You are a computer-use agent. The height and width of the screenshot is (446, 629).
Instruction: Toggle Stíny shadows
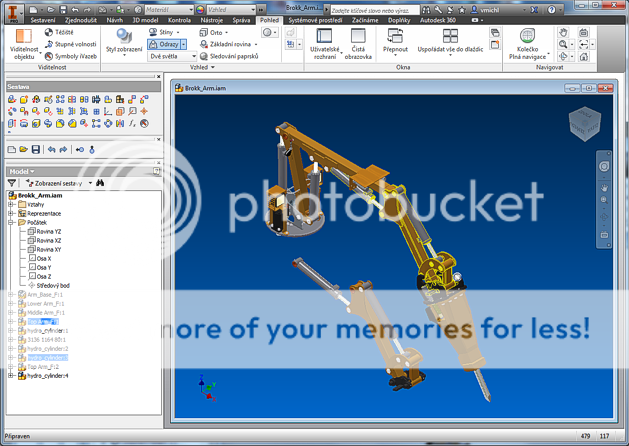161,32
